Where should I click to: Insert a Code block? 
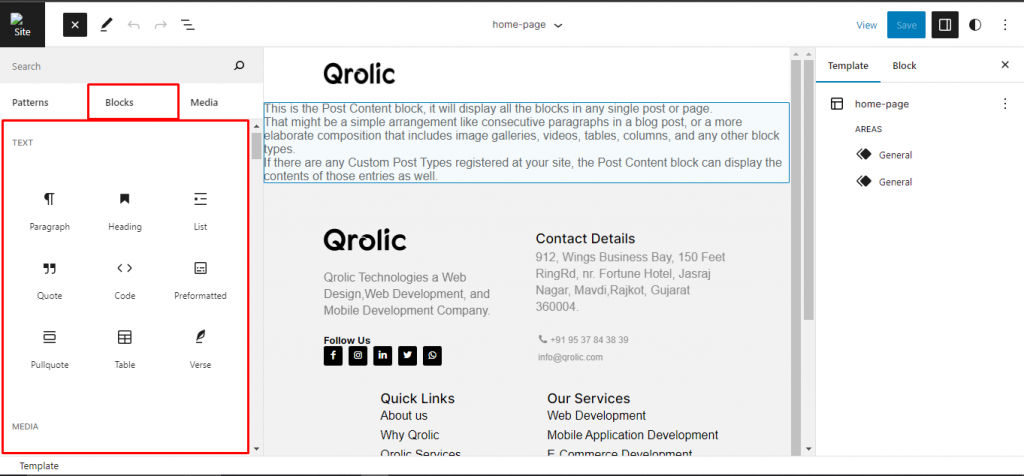click(125, 281)
